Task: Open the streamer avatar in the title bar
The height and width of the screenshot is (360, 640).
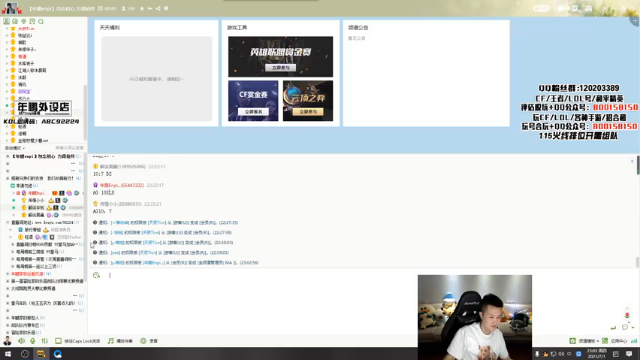Action: (11, 7)
